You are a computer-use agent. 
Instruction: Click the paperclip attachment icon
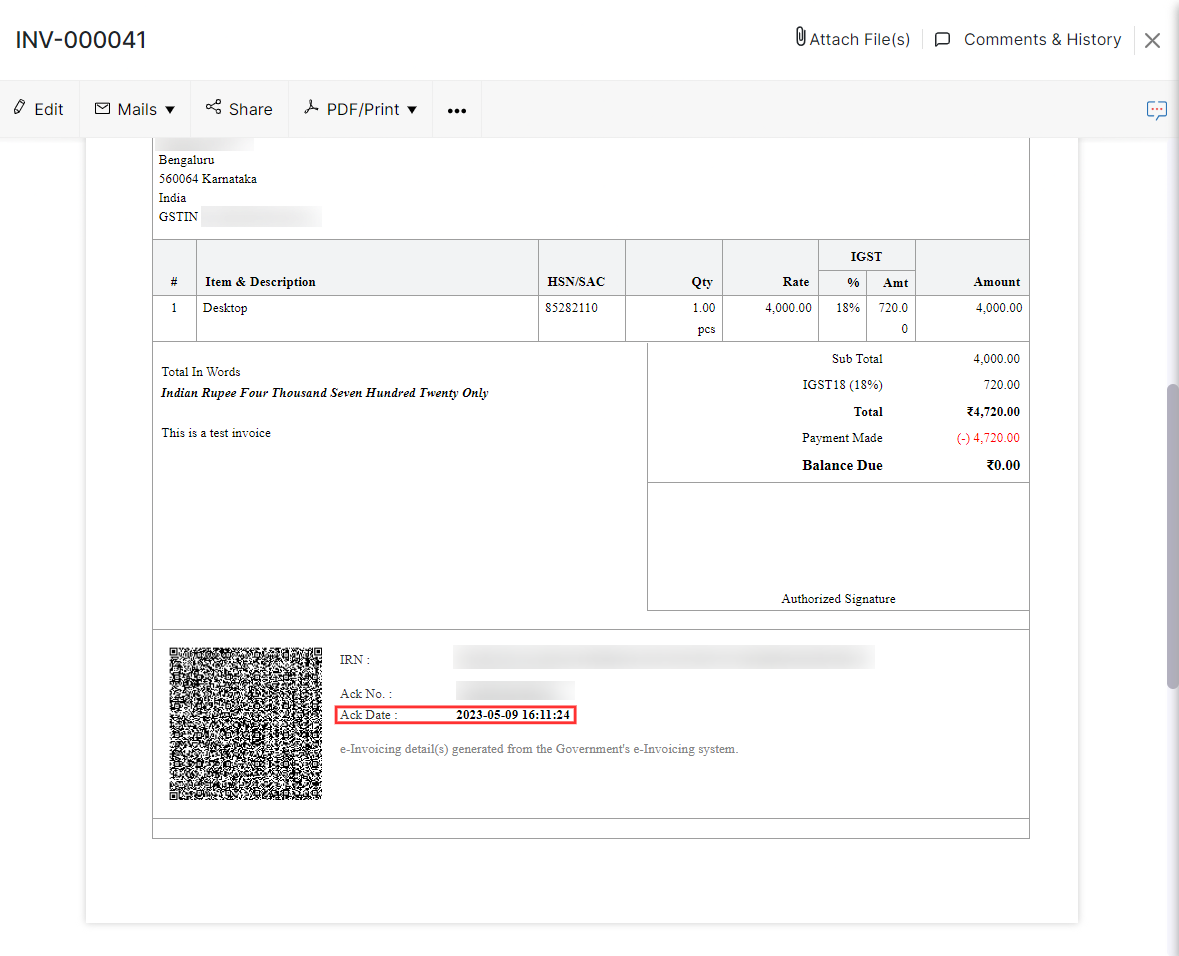pos(800,38)
